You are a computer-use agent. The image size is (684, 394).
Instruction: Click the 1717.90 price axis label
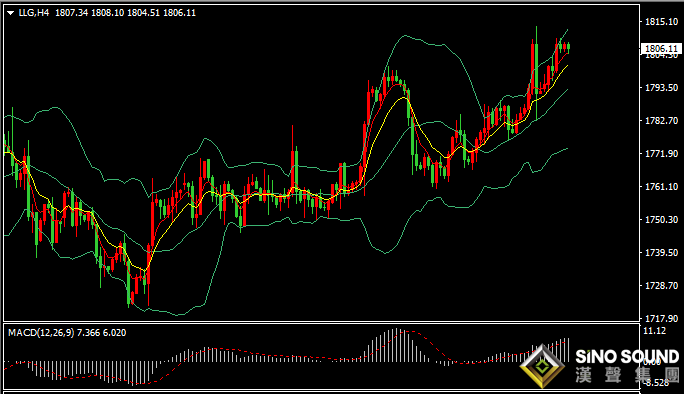661,319
